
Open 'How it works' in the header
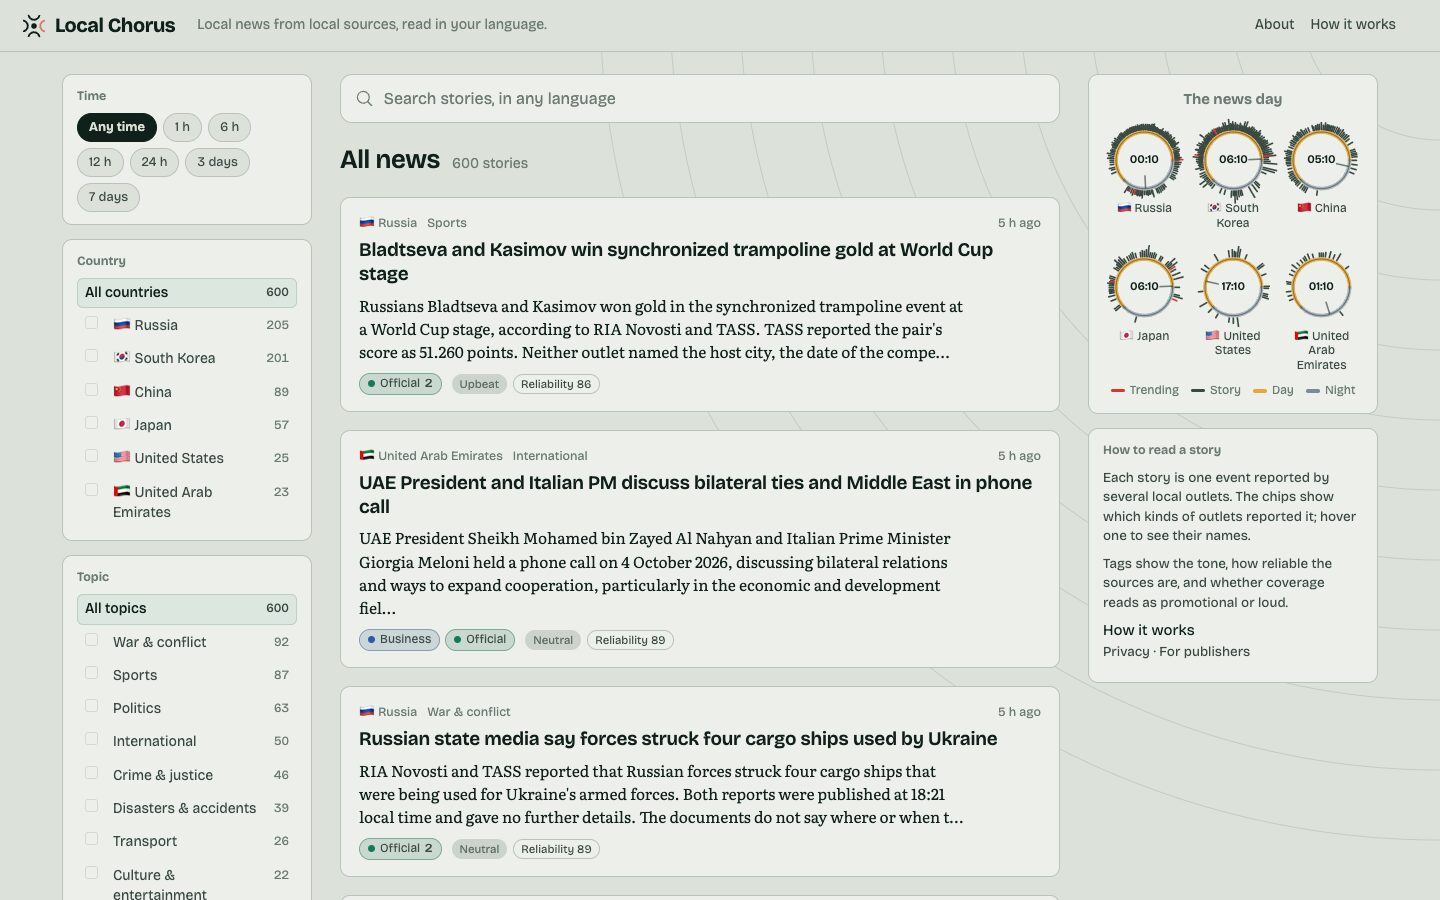(x=1353, y=24)
